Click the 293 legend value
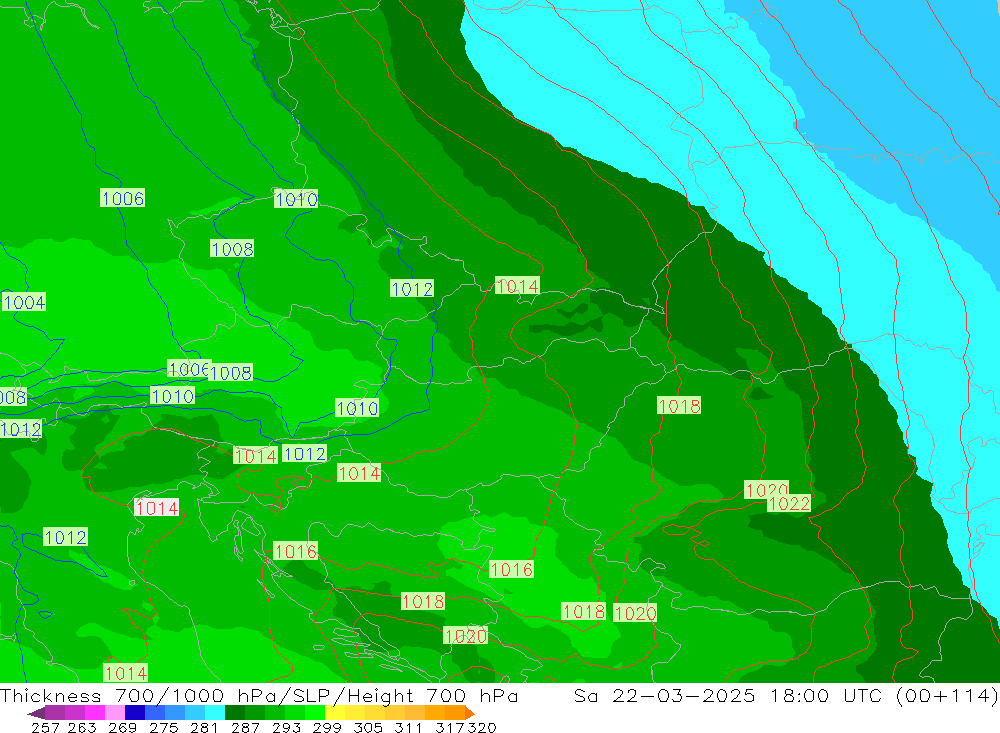Screen dimensions: 1000x733 pos(286,727)
